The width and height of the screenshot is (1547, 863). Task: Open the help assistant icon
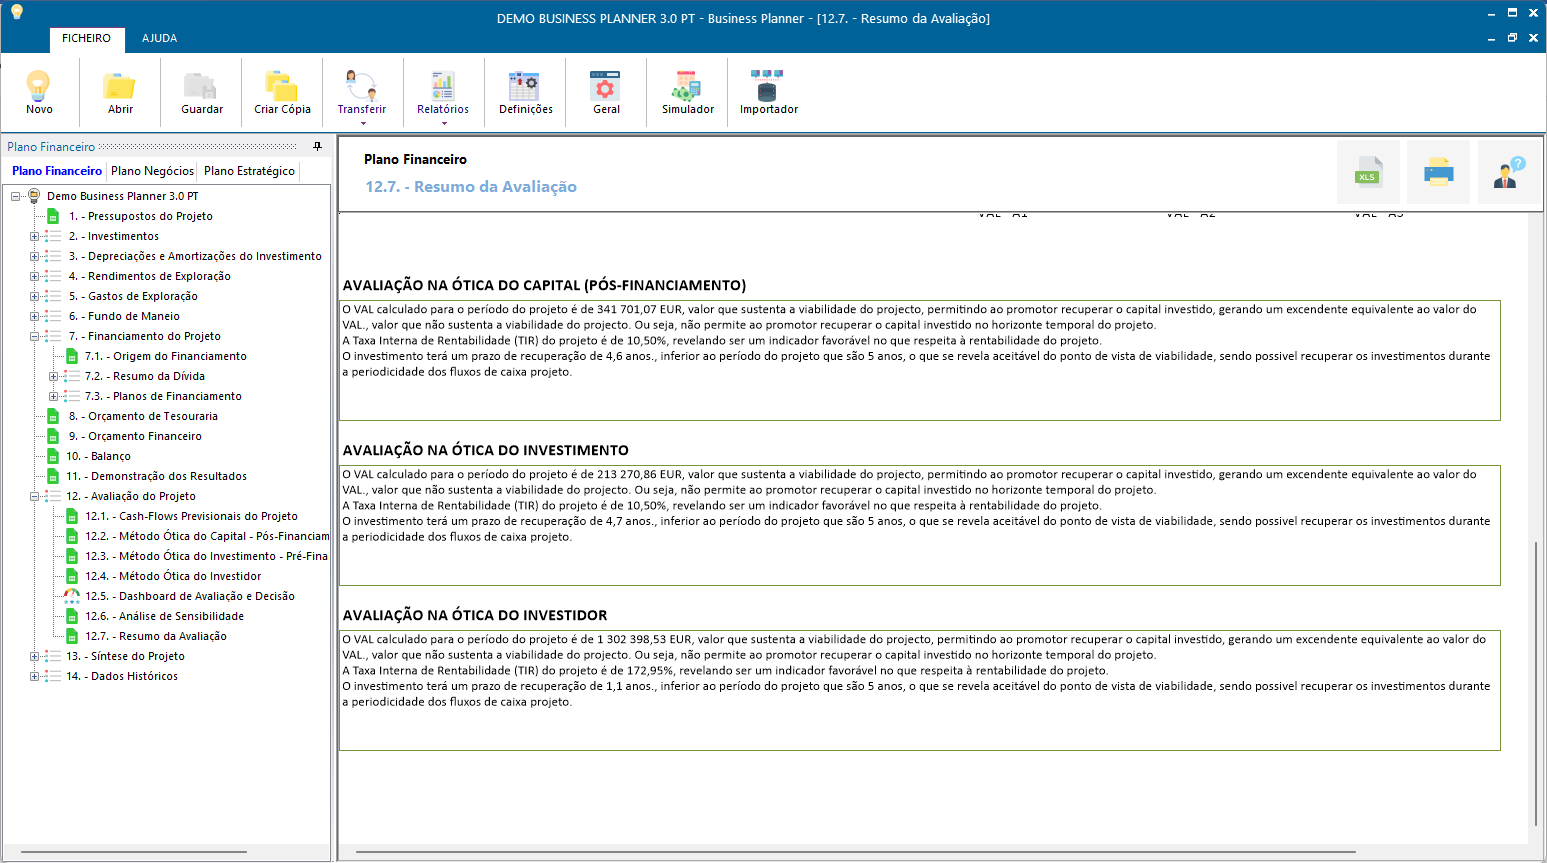click(1509, 172)
